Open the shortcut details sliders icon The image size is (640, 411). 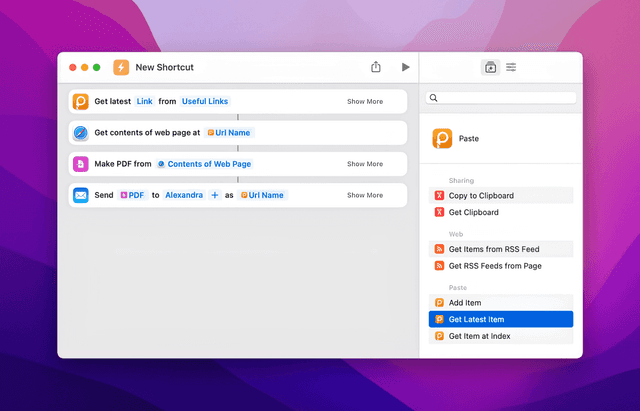point(511,67)
